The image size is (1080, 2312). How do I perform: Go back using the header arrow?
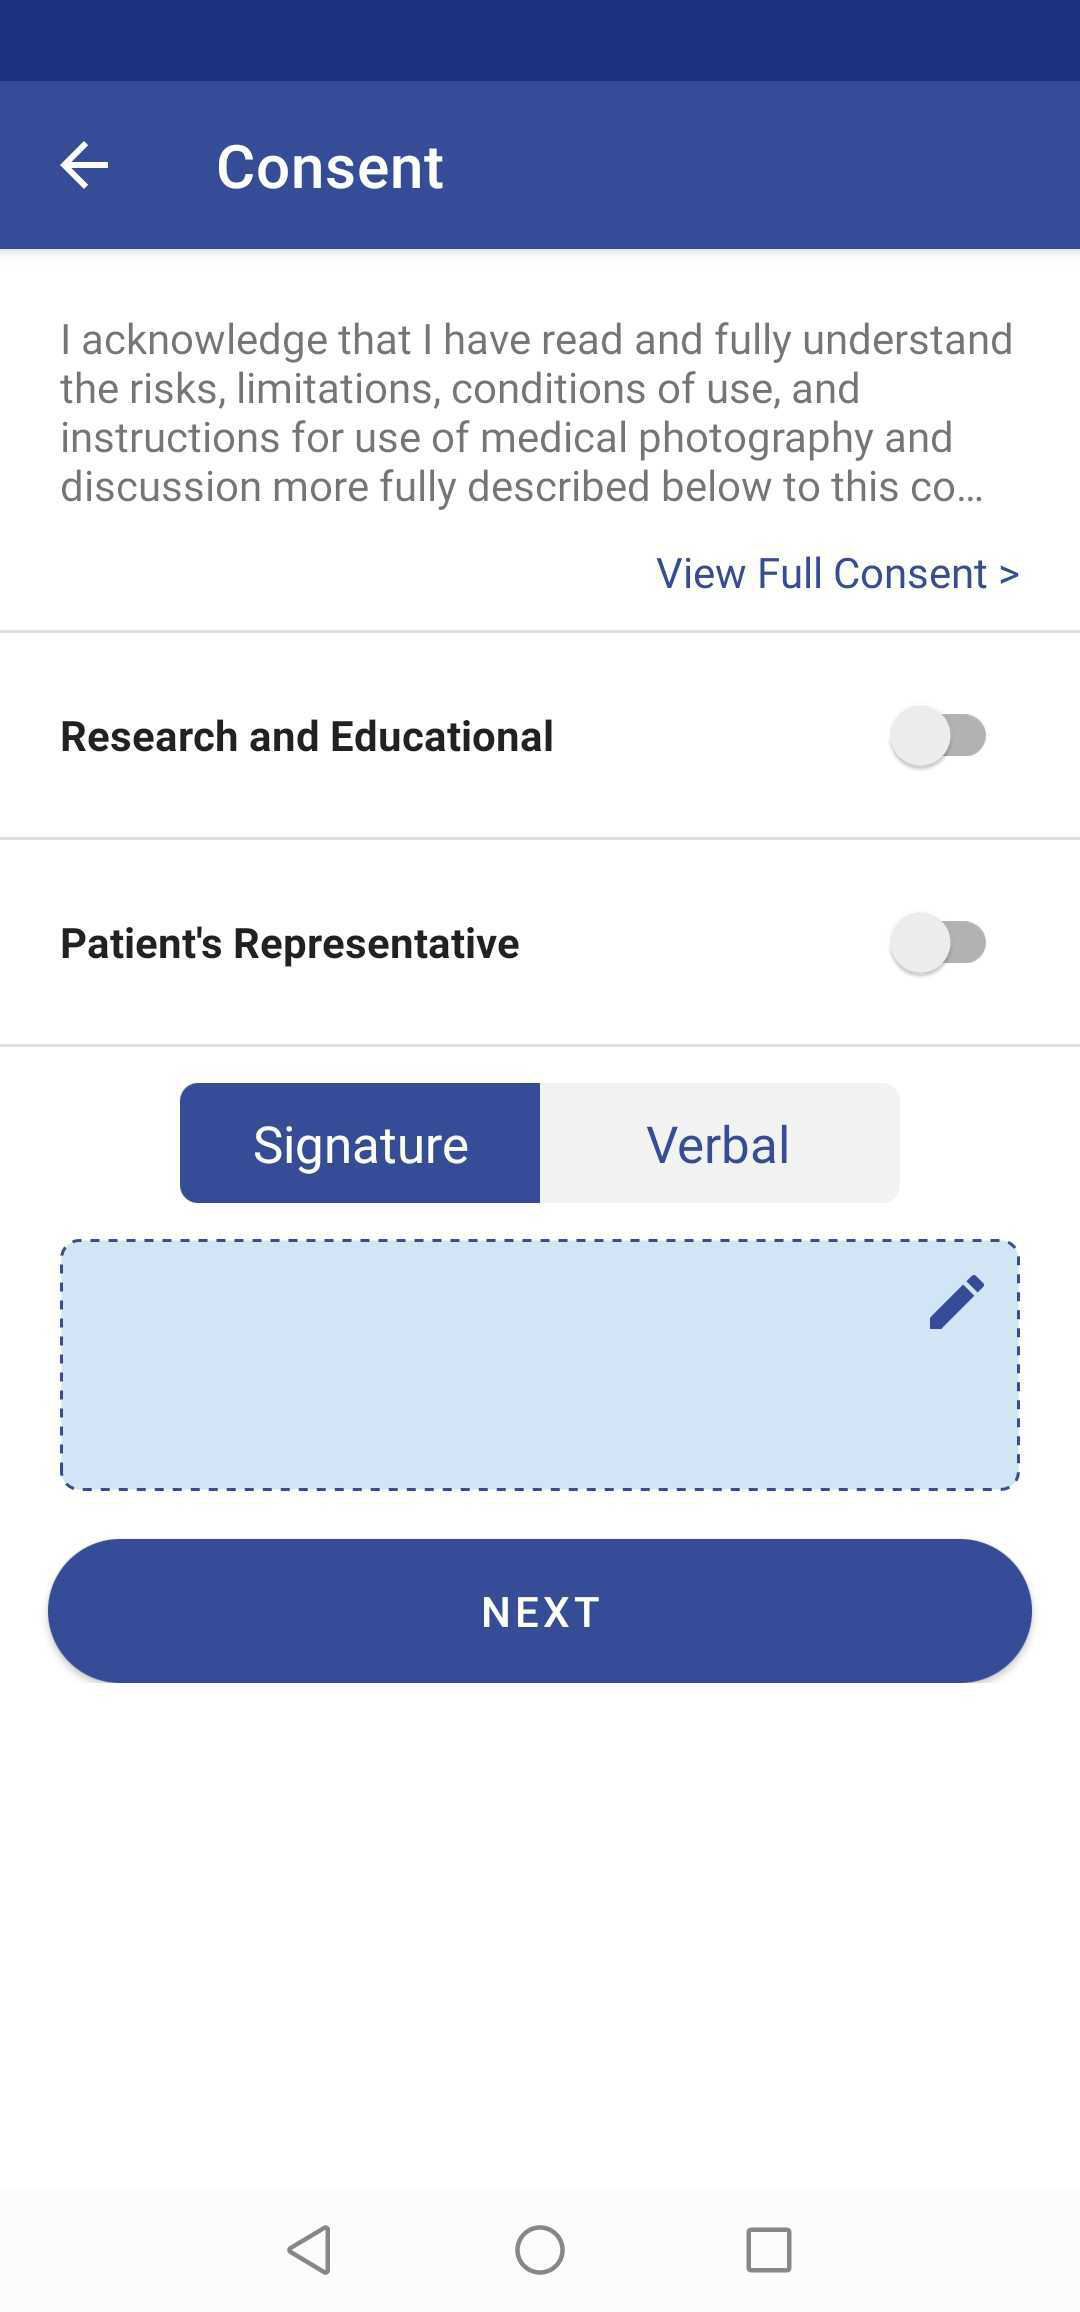[x=84, y=165]
